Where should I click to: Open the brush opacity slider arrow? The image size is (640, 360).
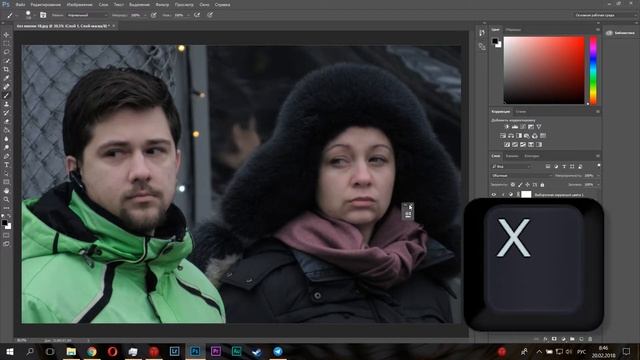pos(144,15)
